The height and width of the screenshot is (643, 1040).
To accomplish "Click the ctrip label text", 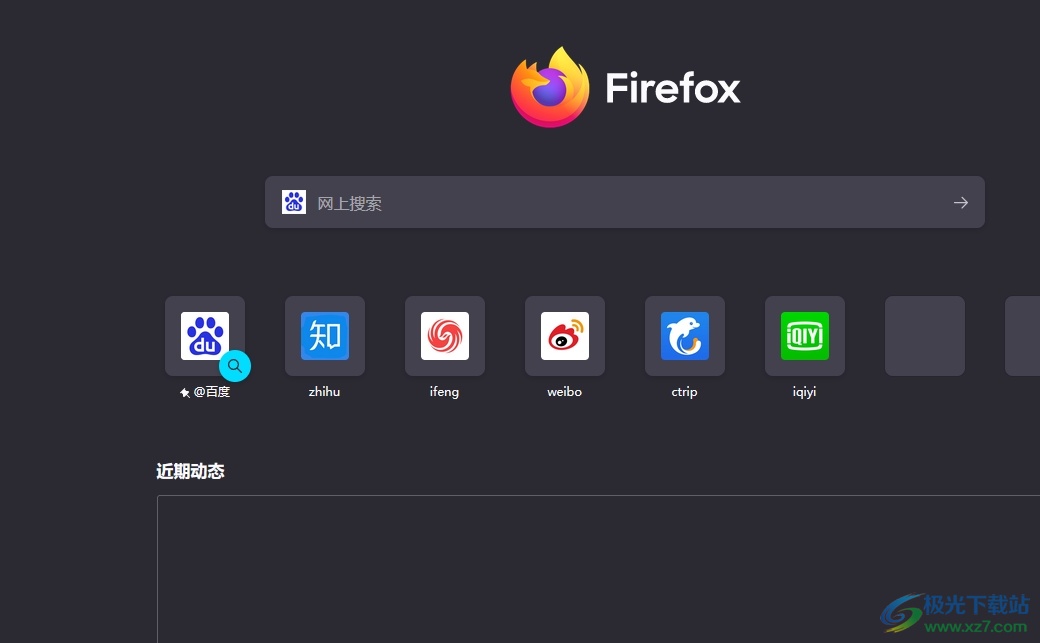I will 684,392.
